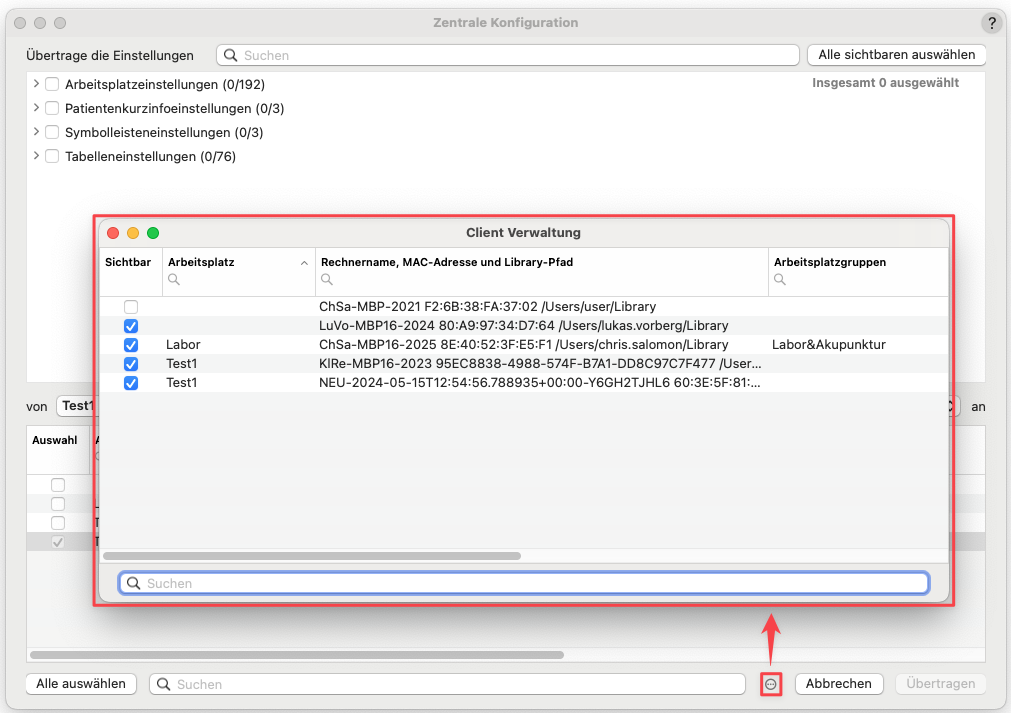
Task: Check Patientenkurzinfoeinstellungen checkbox
Action: (x=52, y=108)
